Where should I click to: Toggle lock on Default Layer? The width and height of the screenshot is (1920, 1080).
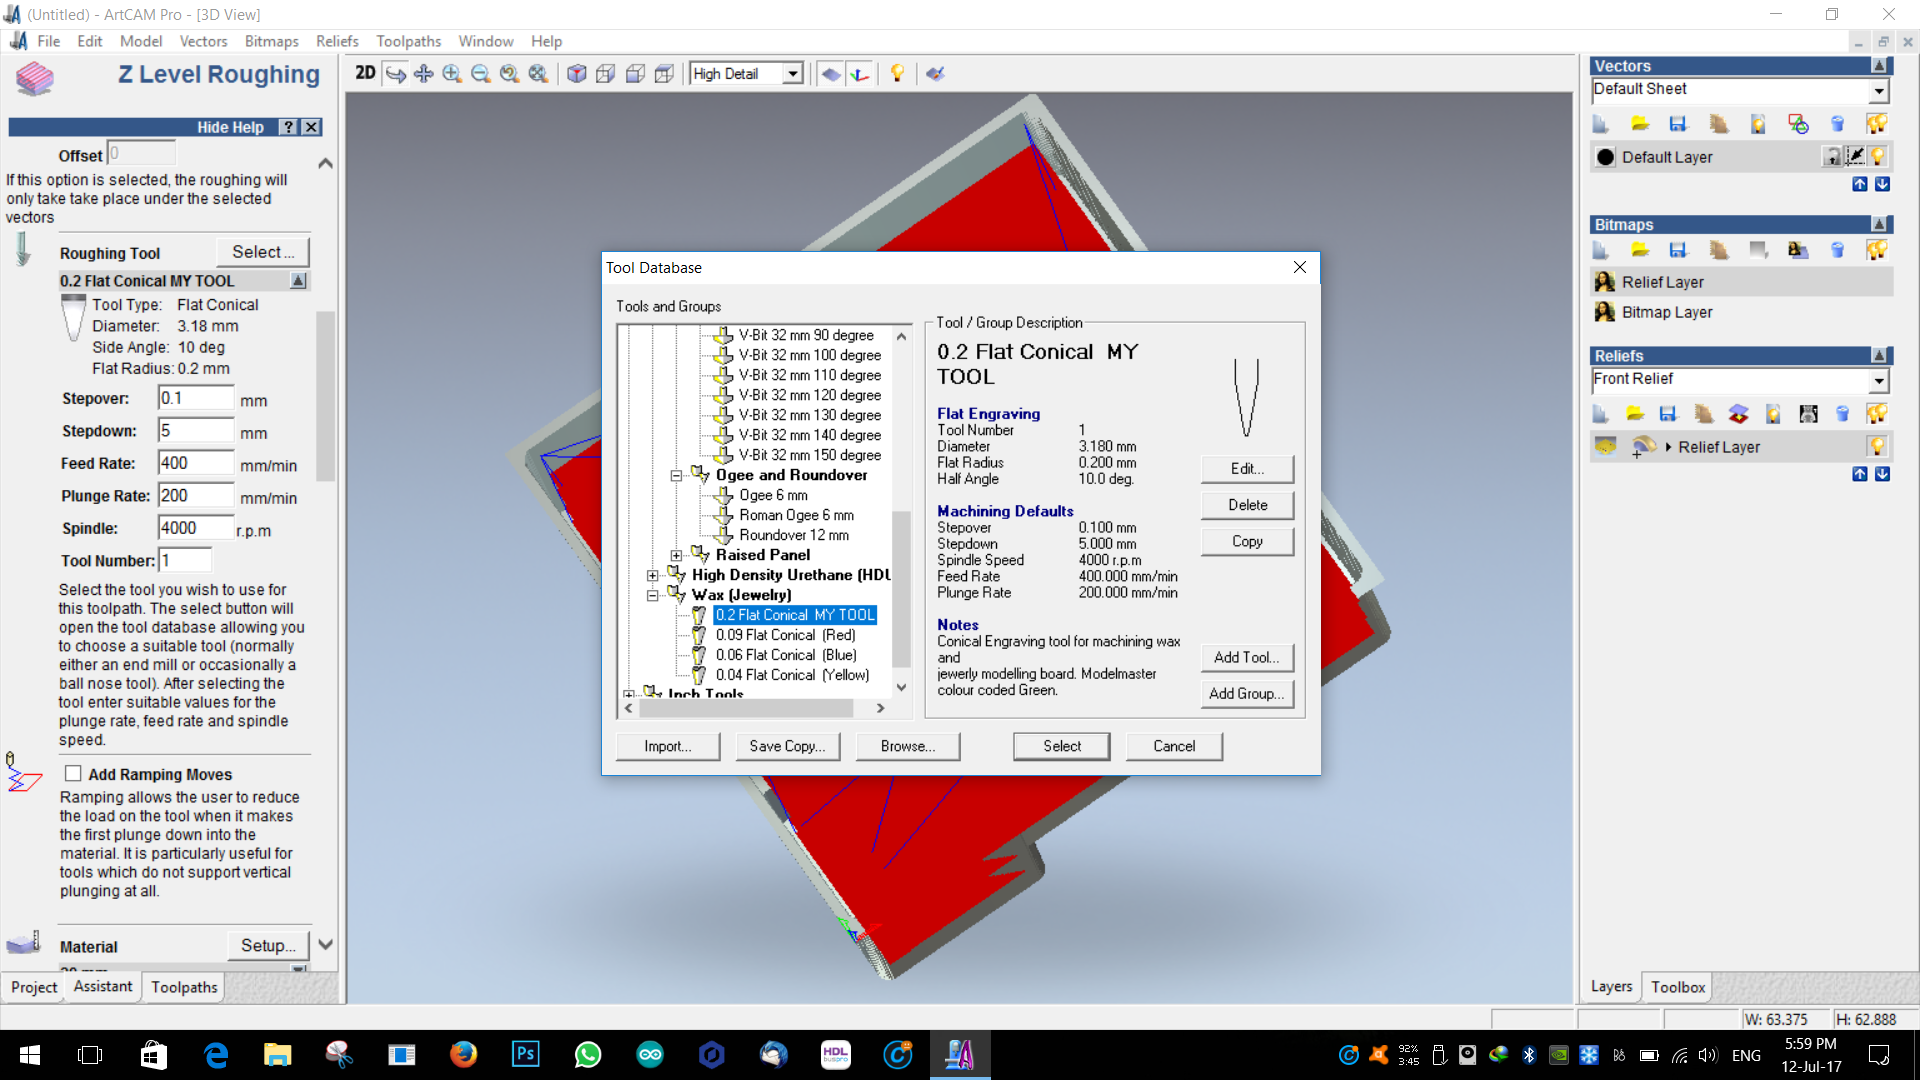pos(1832,157)
